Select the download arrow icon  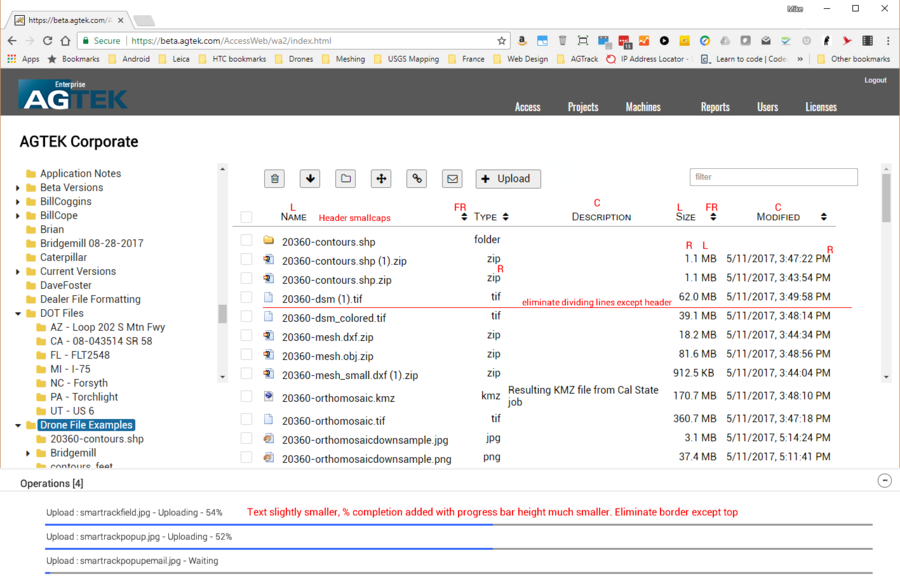coord(310,178)
